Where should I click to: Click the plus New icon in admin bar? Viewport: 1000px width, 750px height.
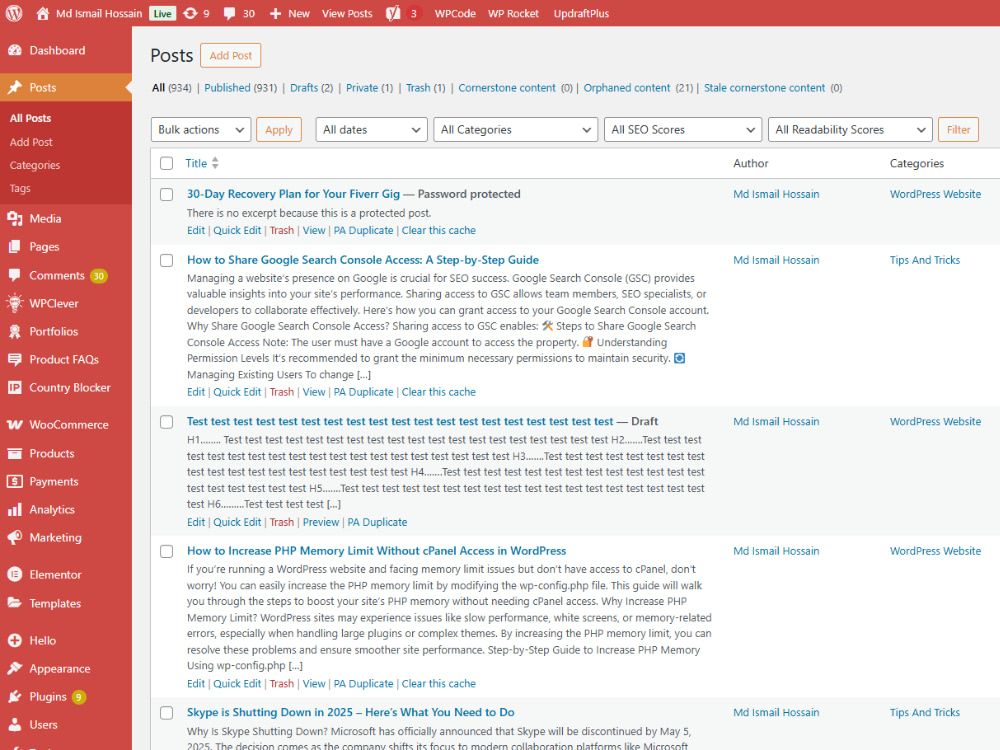click(275, 13)
